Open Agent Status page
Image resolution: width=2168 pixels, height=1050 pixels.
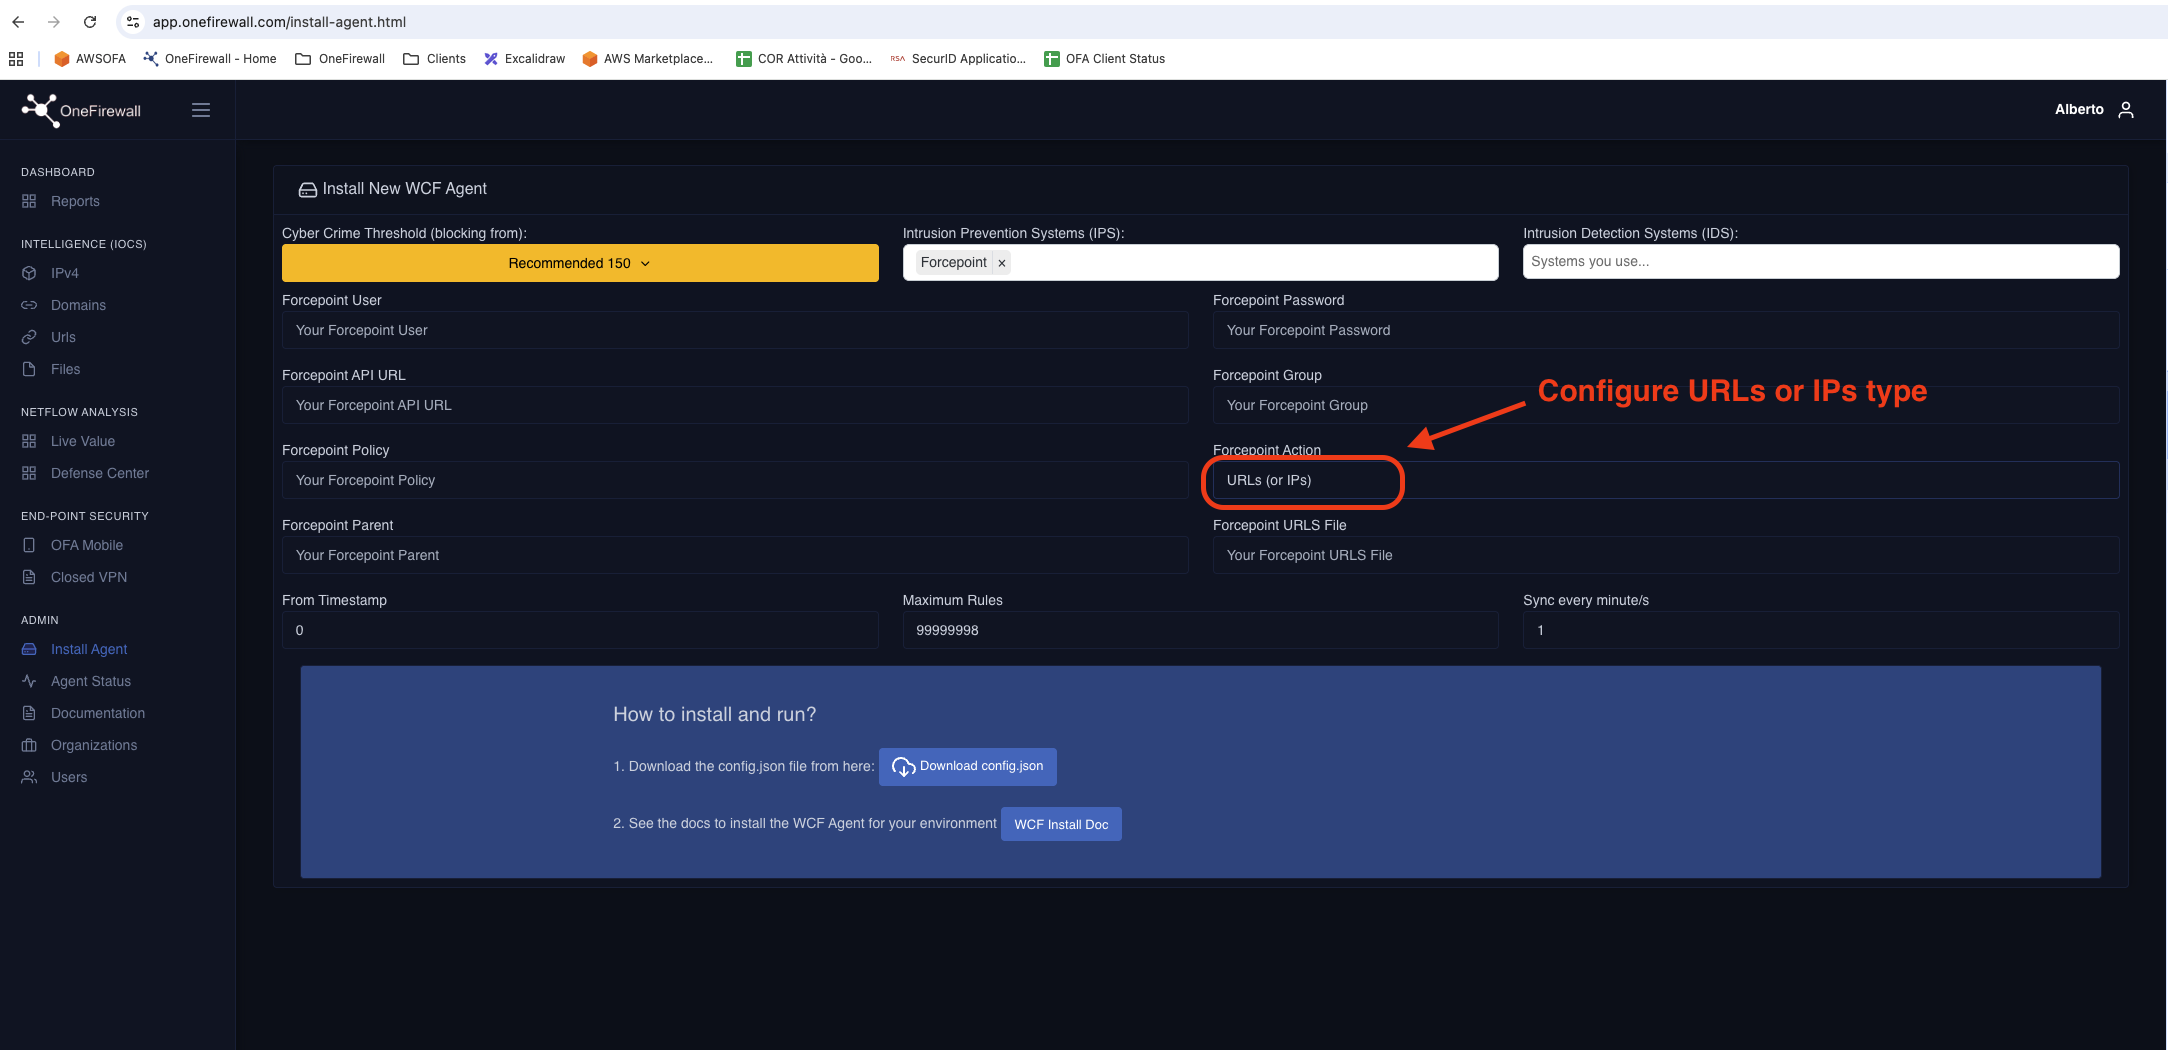[91, 681]
